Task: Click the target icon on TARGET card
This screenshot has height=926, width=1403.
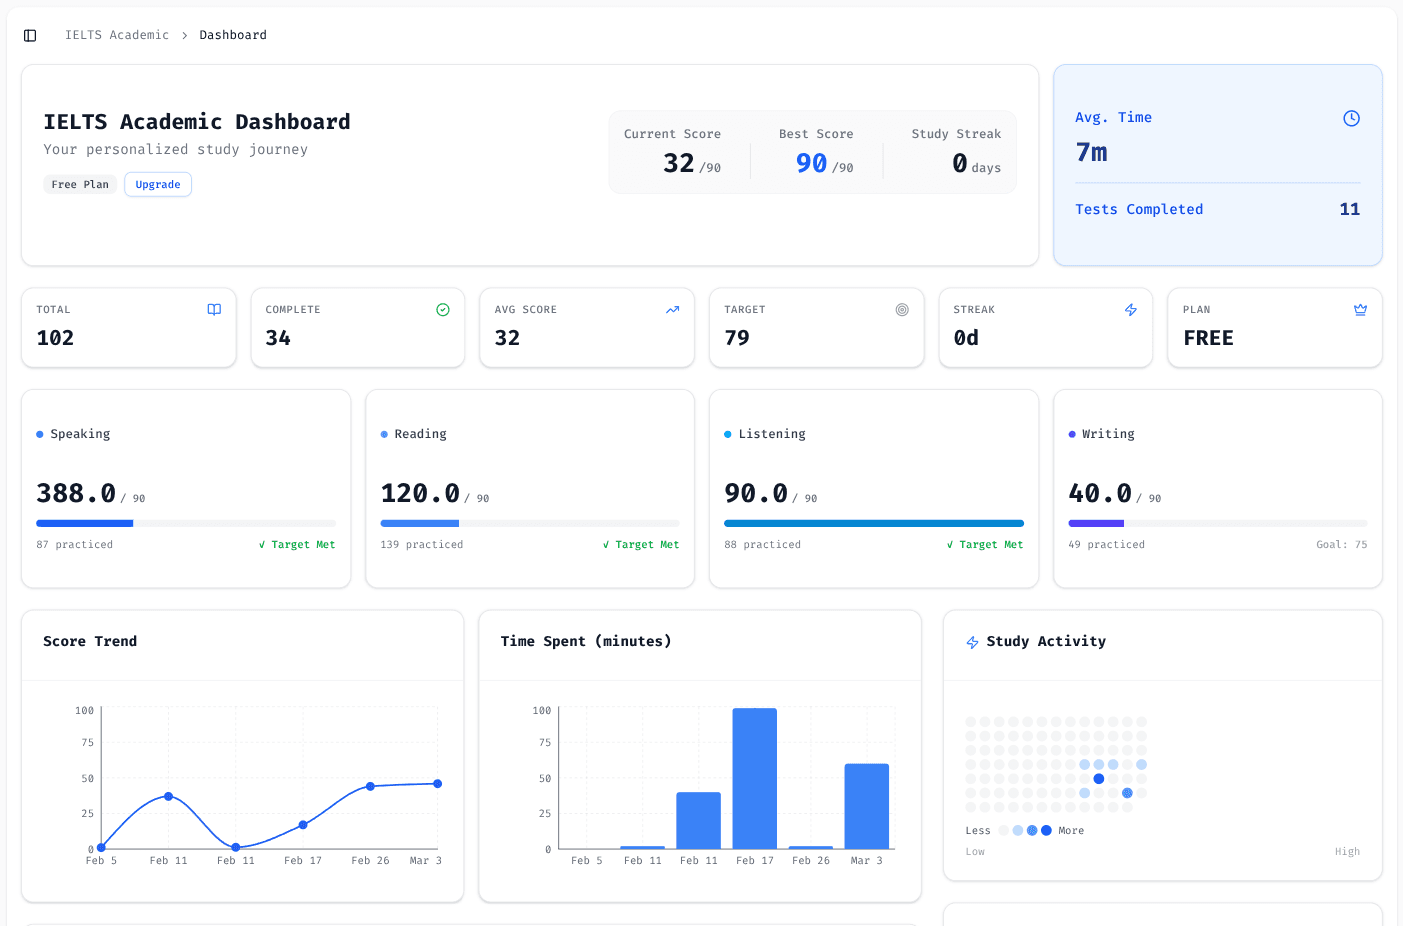Action: point(902,310)
